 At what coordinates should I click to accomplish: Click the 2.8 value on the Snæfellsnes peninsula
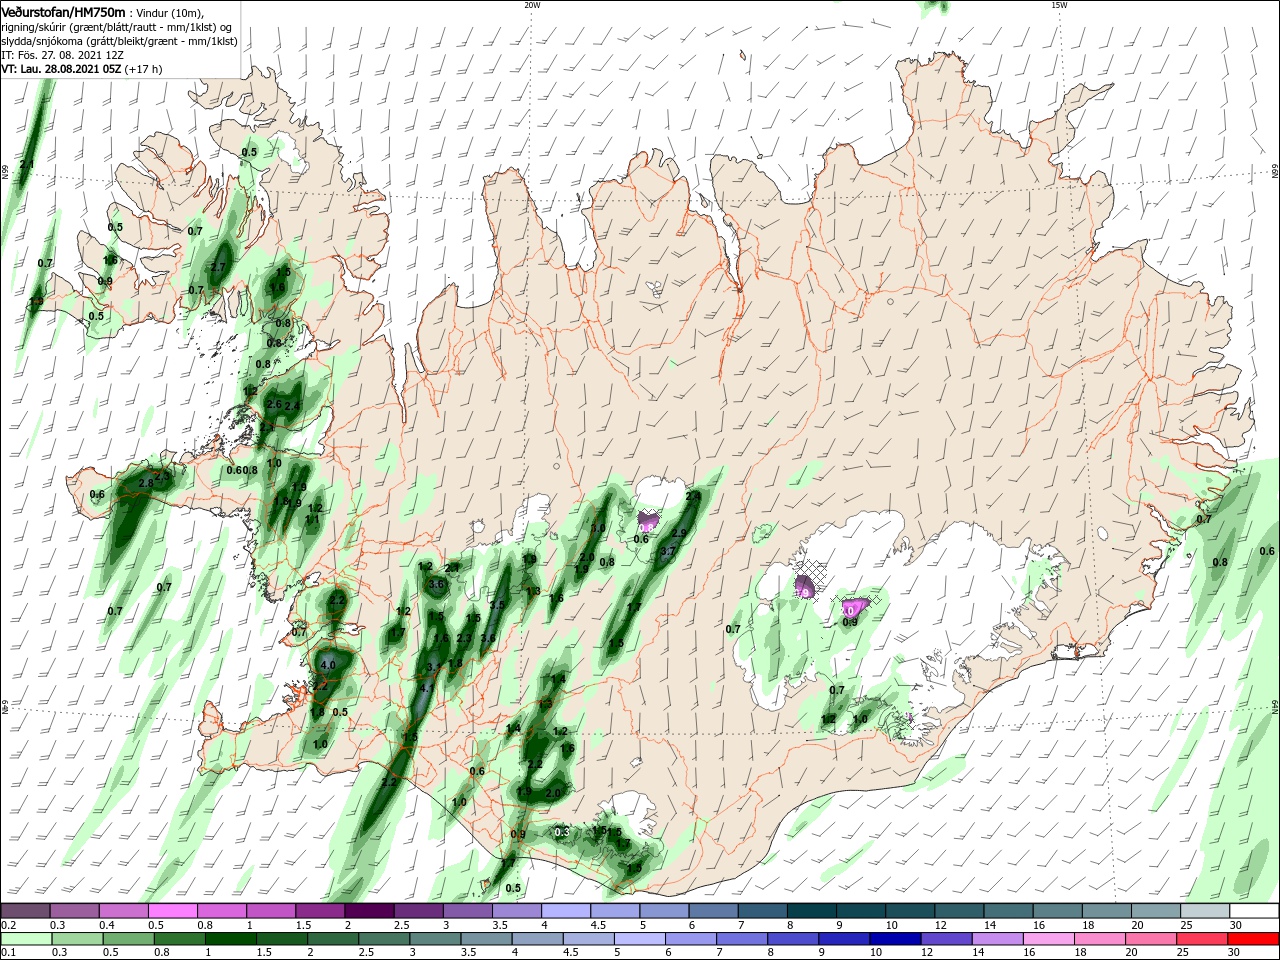point(146,483)
